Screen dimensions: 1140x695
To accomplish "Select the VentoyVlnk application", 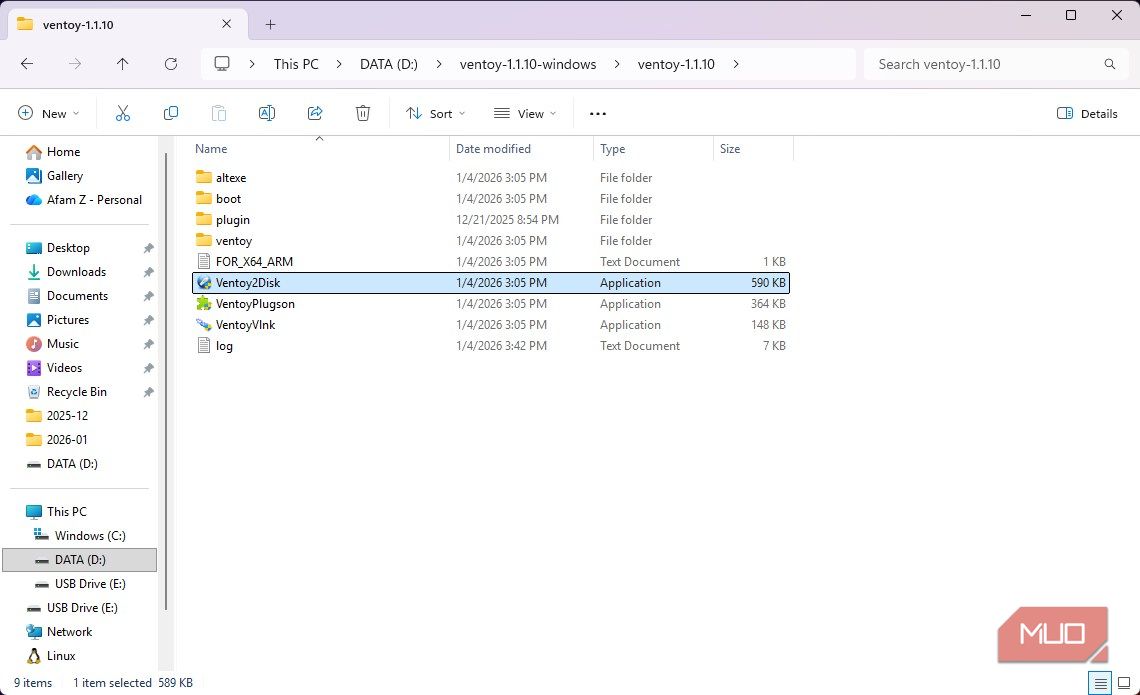I will pyautogui.click(x=491, y=325).
